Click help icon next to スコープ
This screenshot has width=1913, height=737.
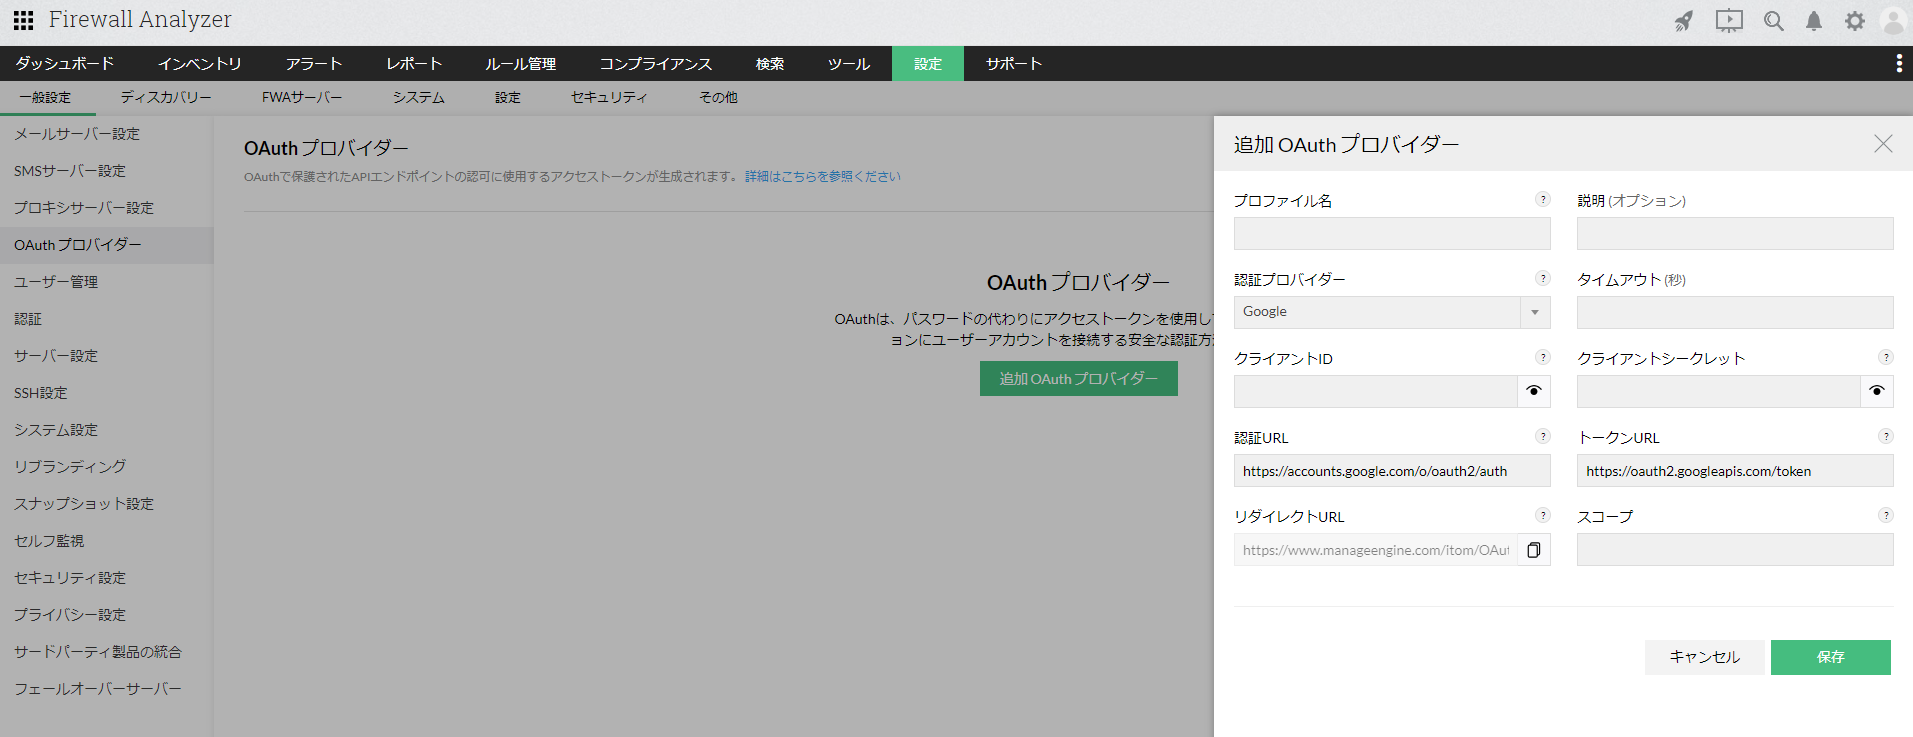pyautogui.click(x=1886, y=515)
